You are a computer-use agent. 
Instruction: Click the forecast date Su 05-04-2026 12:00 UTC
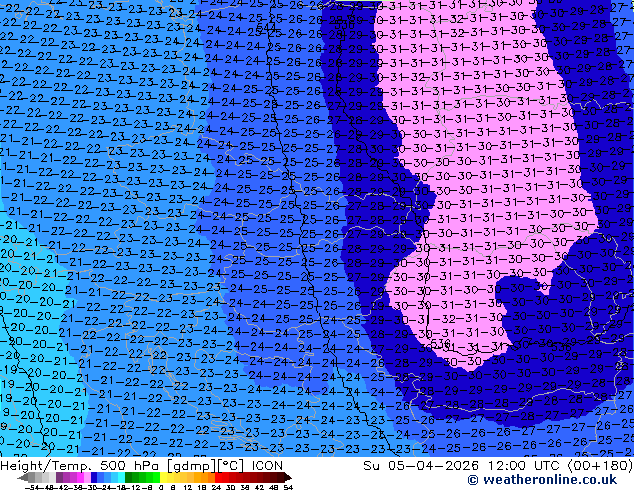tap(463, 466)
